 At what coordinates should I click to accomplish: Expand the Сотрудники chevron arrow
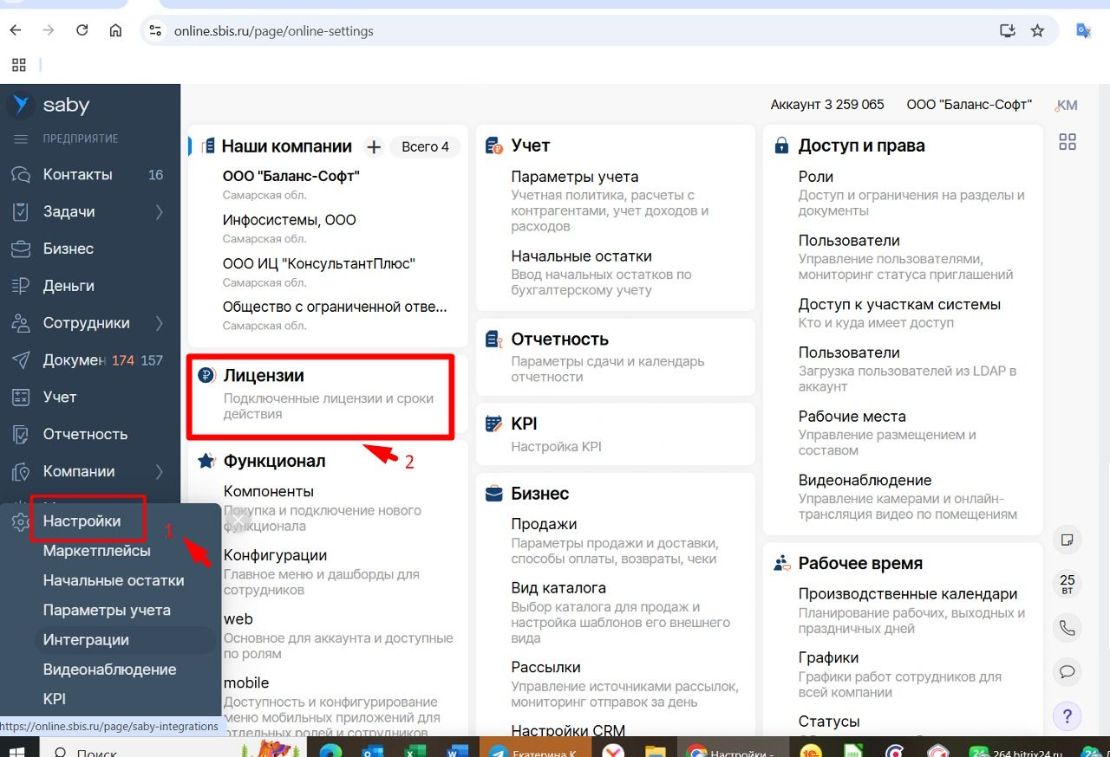pyautogui.click(x=159, y=323)
